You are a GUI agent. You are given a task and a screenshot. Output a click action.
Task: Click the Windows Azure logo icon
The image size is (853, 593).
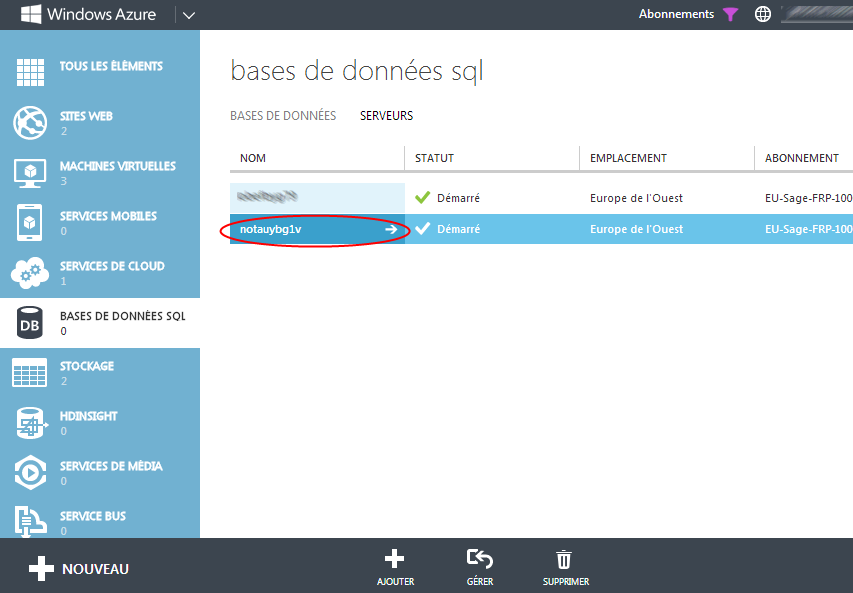point(30,14)
